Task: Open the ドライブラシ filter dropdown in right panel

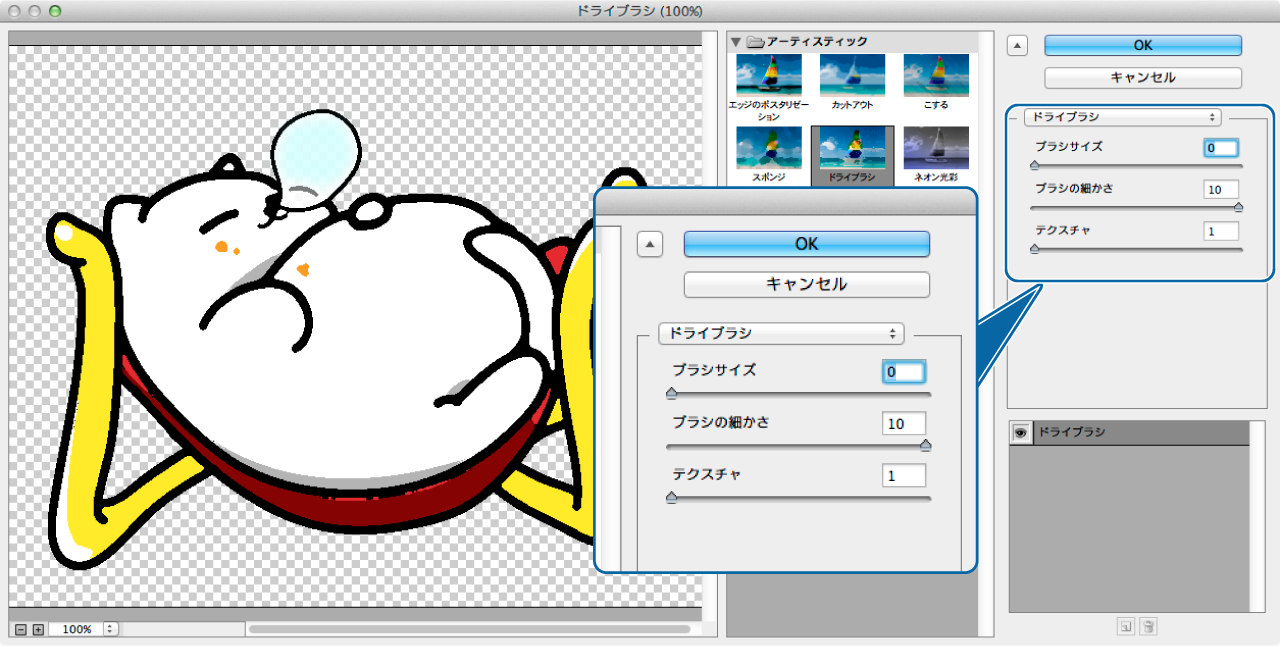Action: [x=1122, y=117]
